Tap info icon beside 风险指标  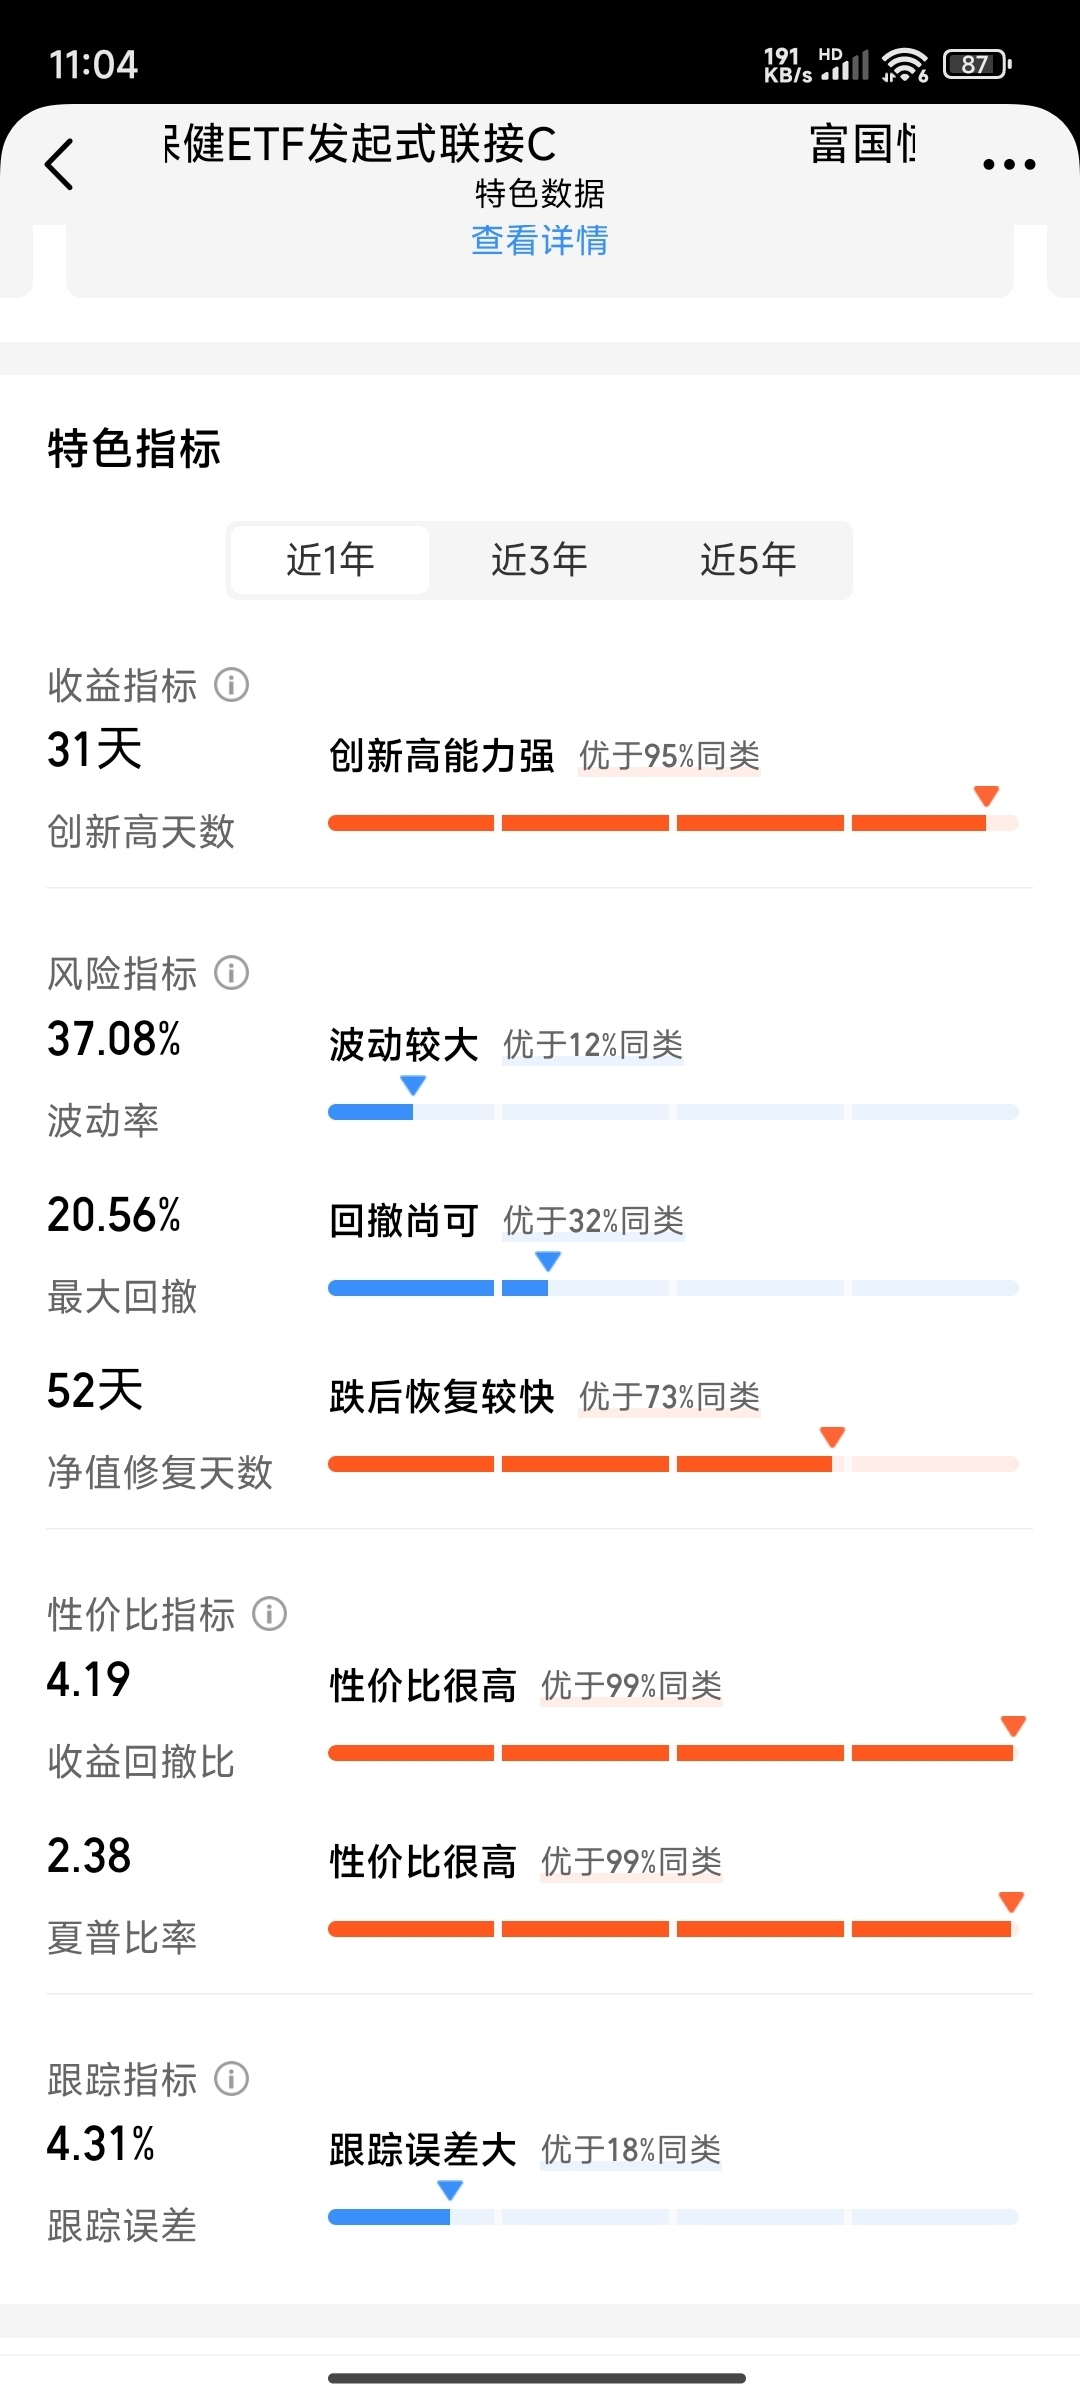tap(232, 973)
